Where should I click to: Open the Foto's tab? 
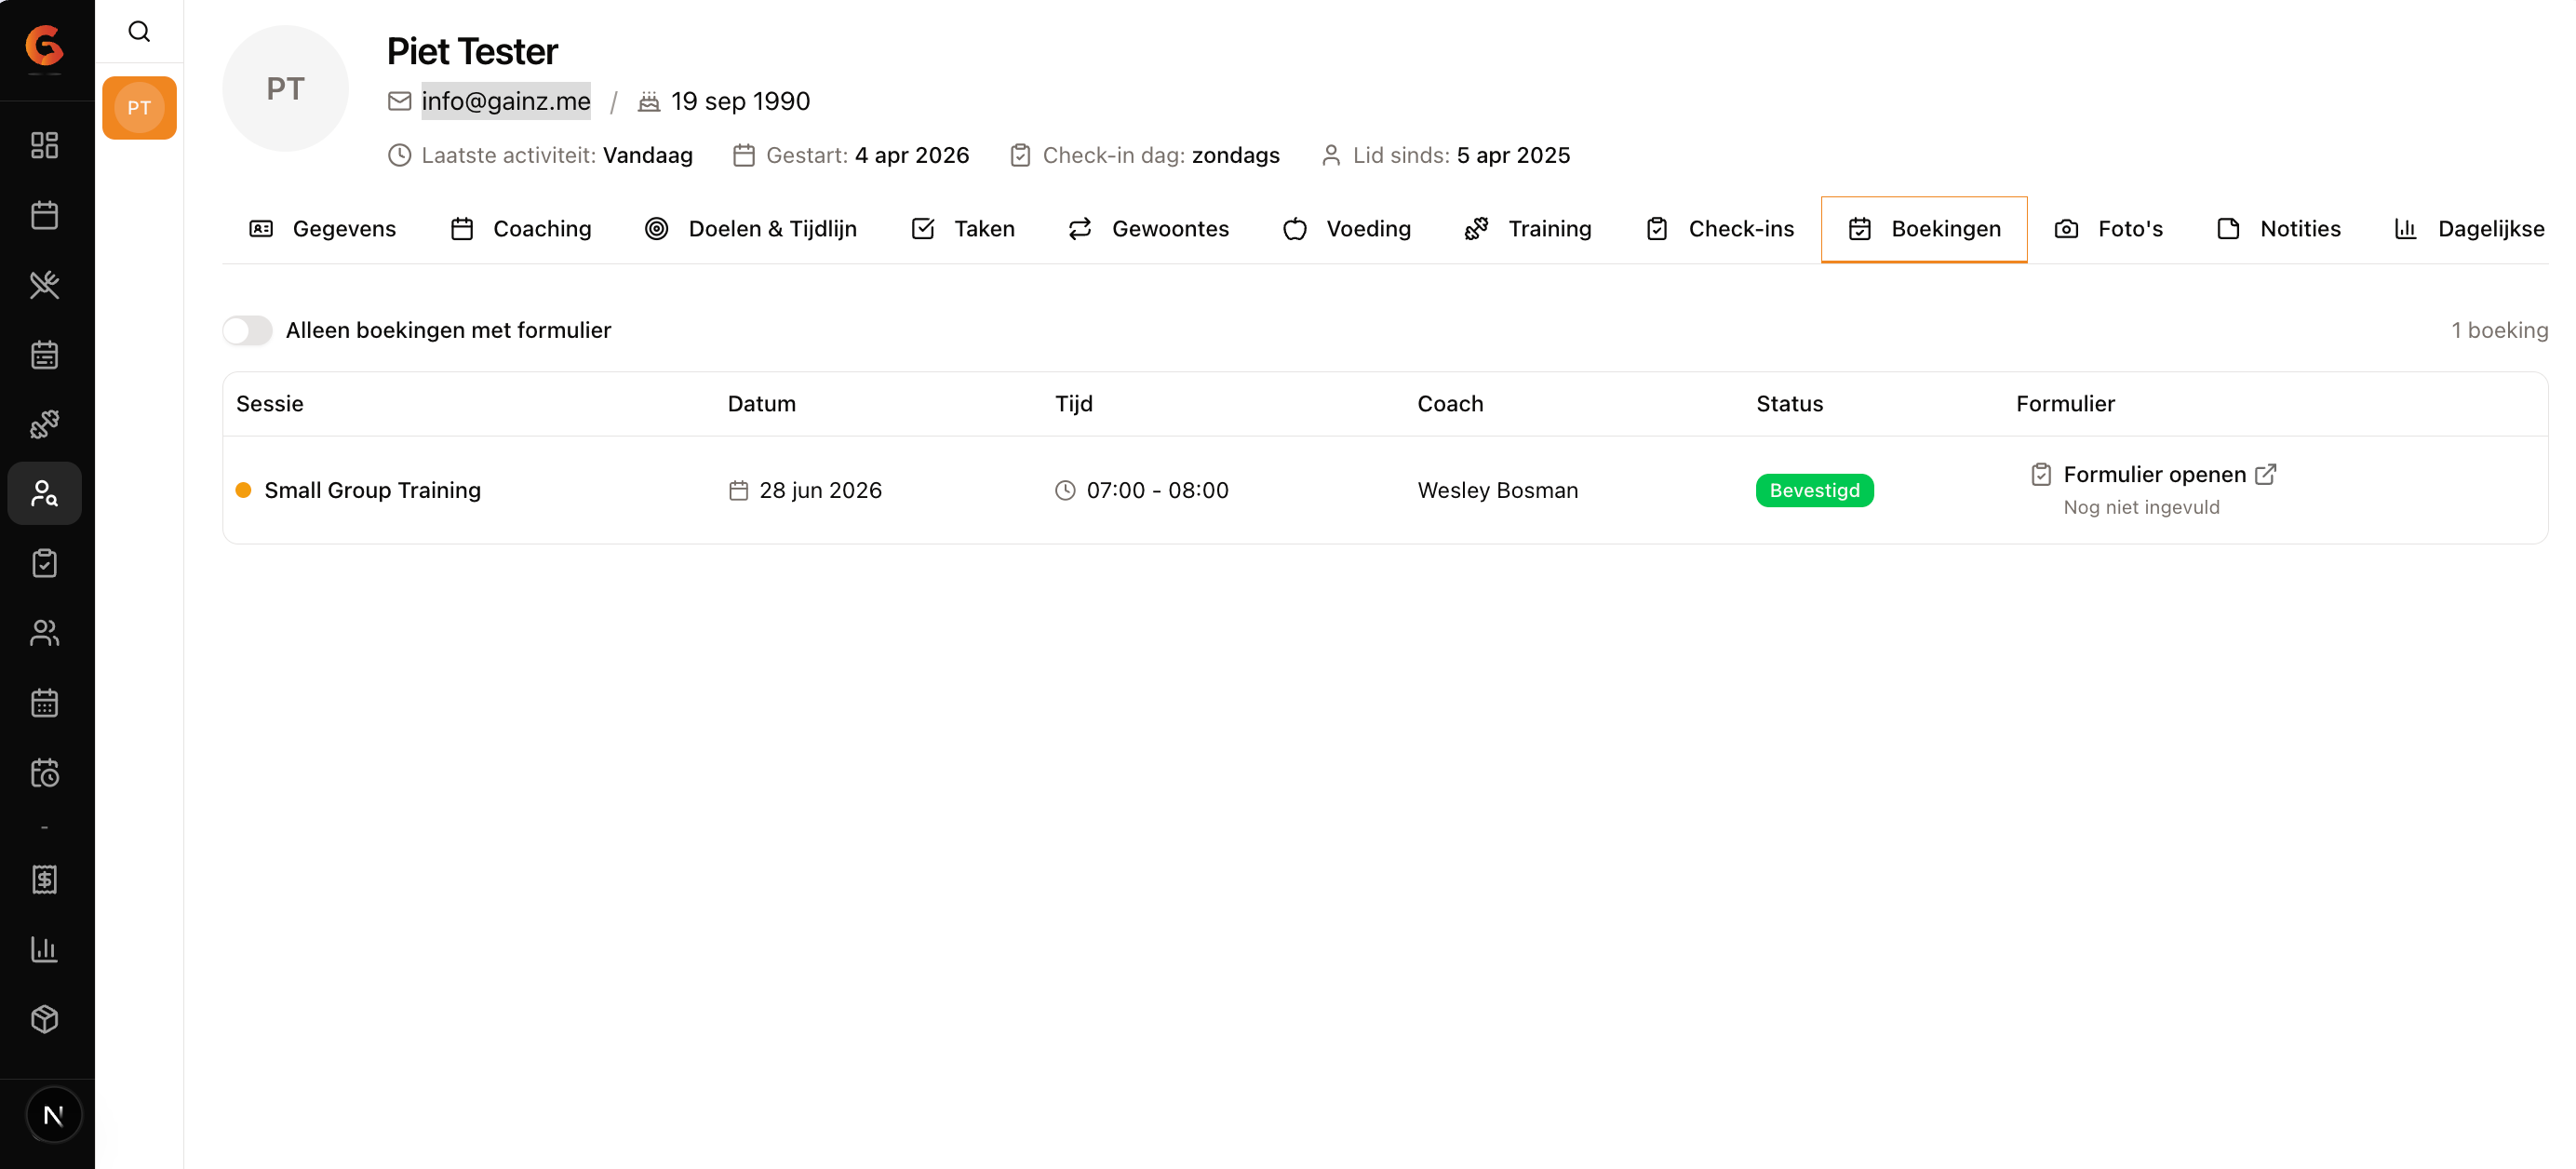click(x=2109, y=229)
